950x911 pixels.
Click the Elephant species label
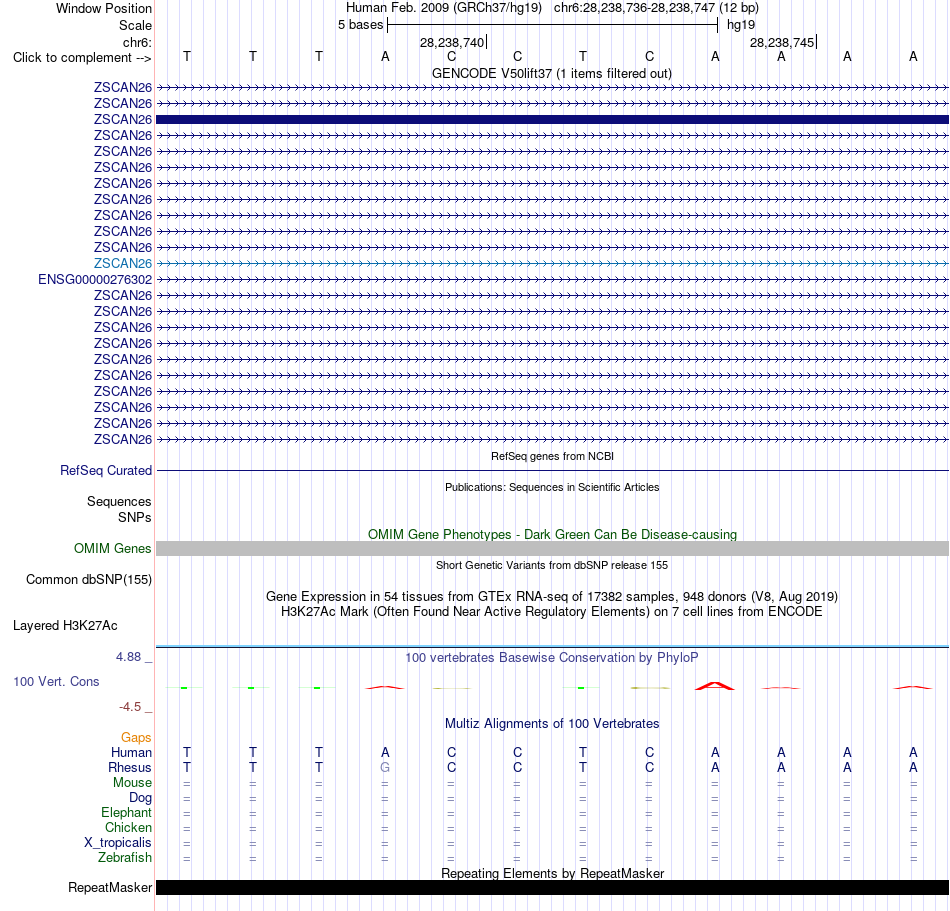(127, 813)
